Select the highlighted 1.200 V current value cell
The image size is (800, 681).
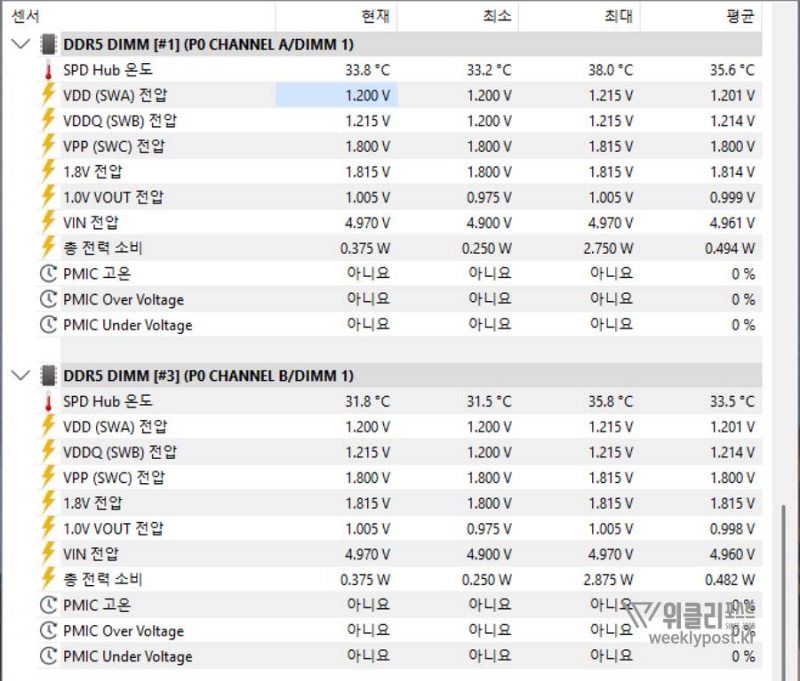point(337,95)
